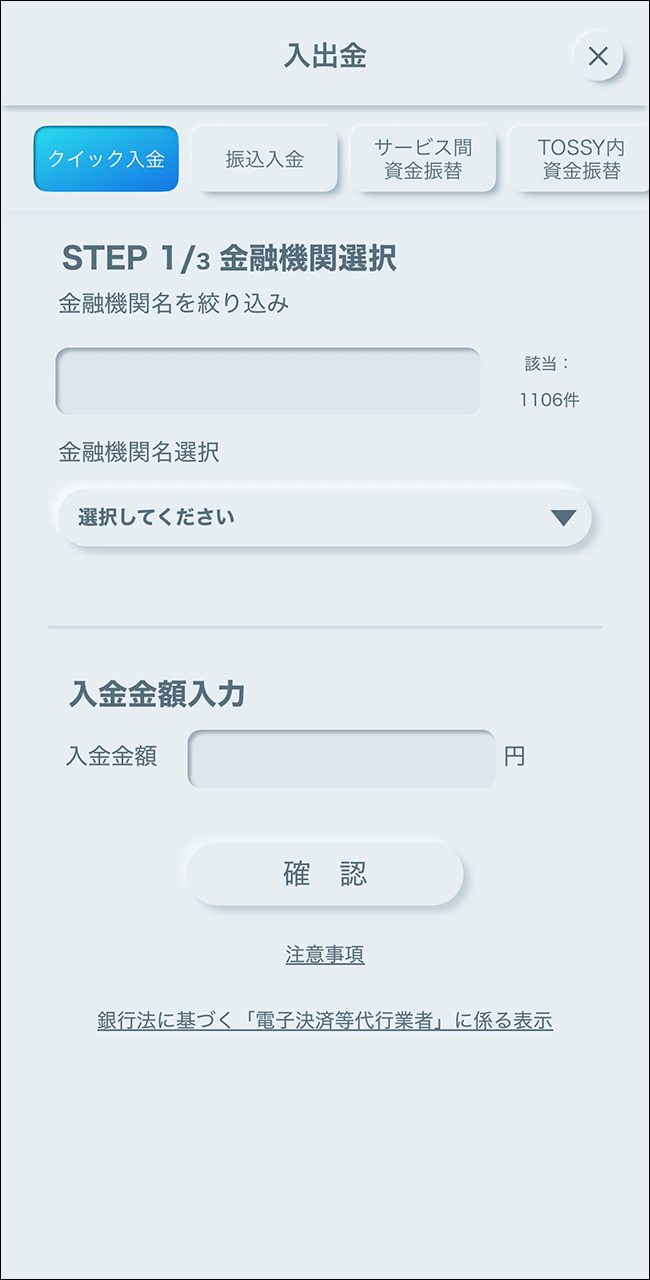Click the 円 currency unit label
Screen dimensions: 650x1280
click(514, 757)
